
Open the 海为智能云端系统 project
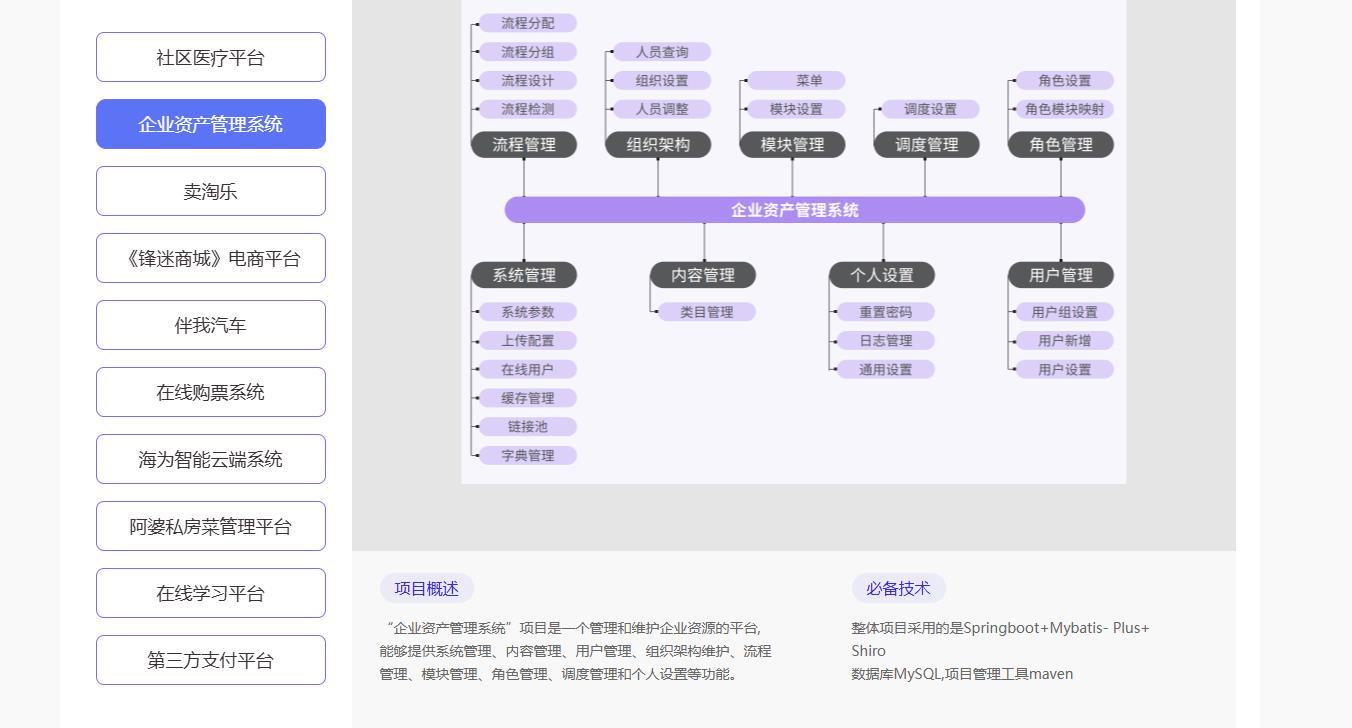[210, 459]
